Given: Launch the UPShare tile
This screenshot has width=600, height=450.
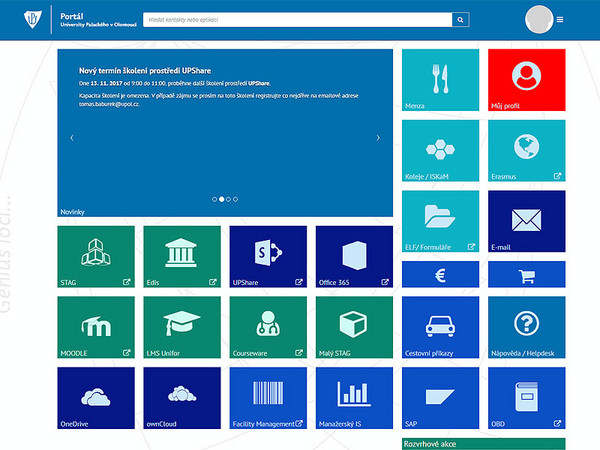Looking at the screenshot, I should click(268, 257).
